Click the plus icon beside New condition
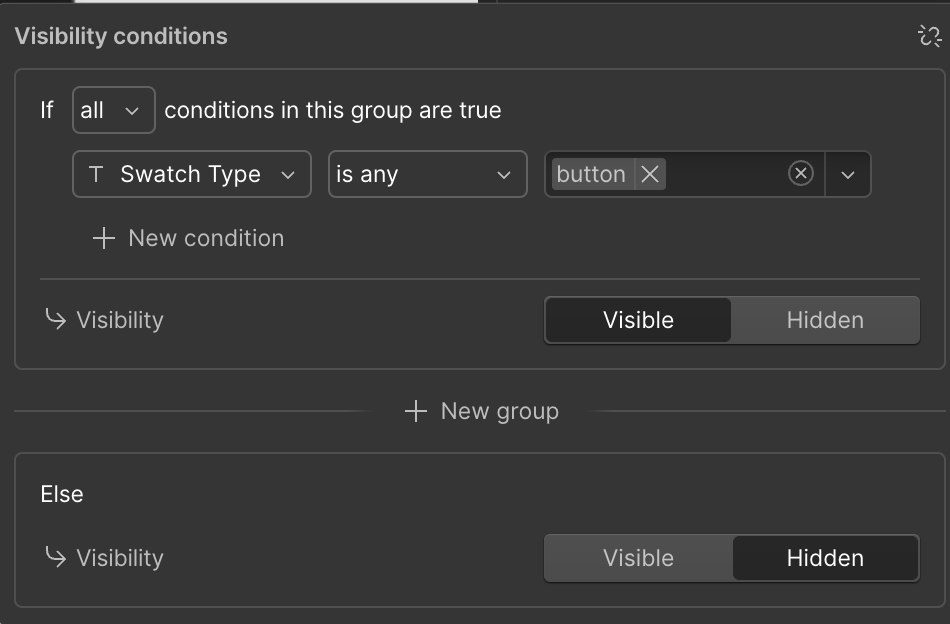The image size is (950, 624). [104, 238]
